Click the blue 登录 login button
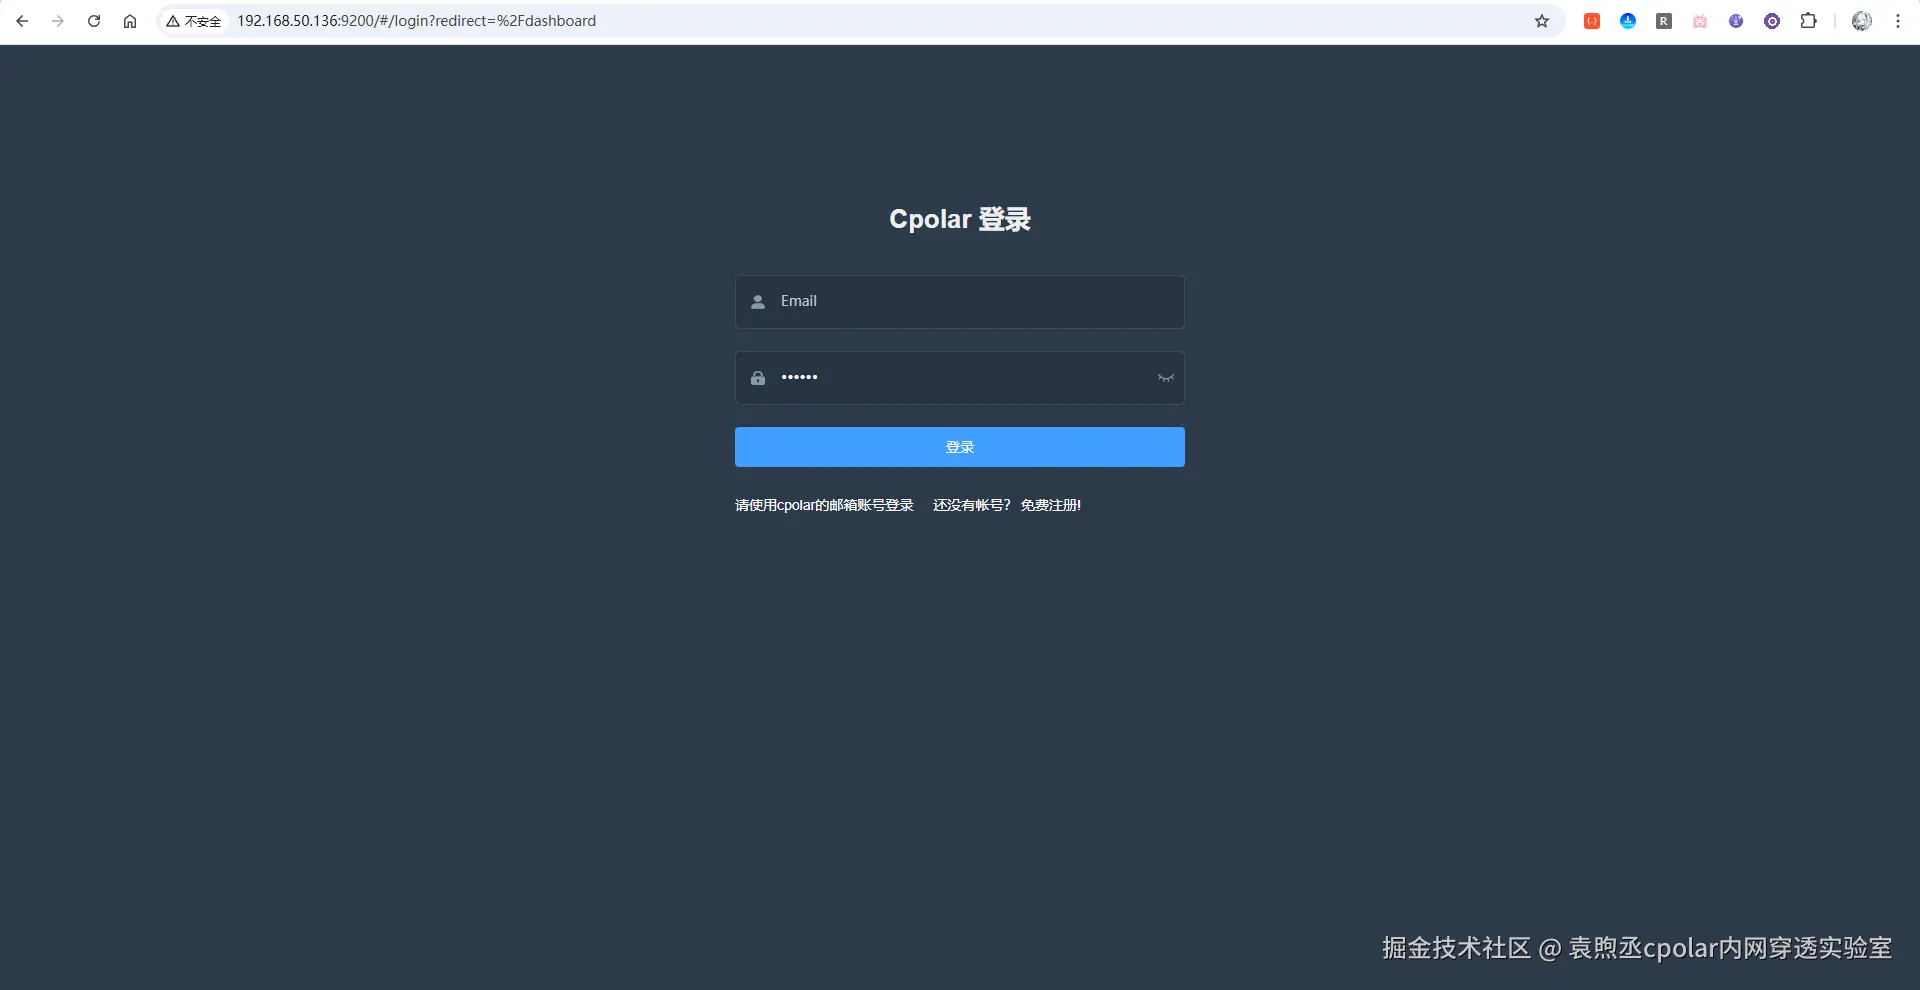 point(960,447)
